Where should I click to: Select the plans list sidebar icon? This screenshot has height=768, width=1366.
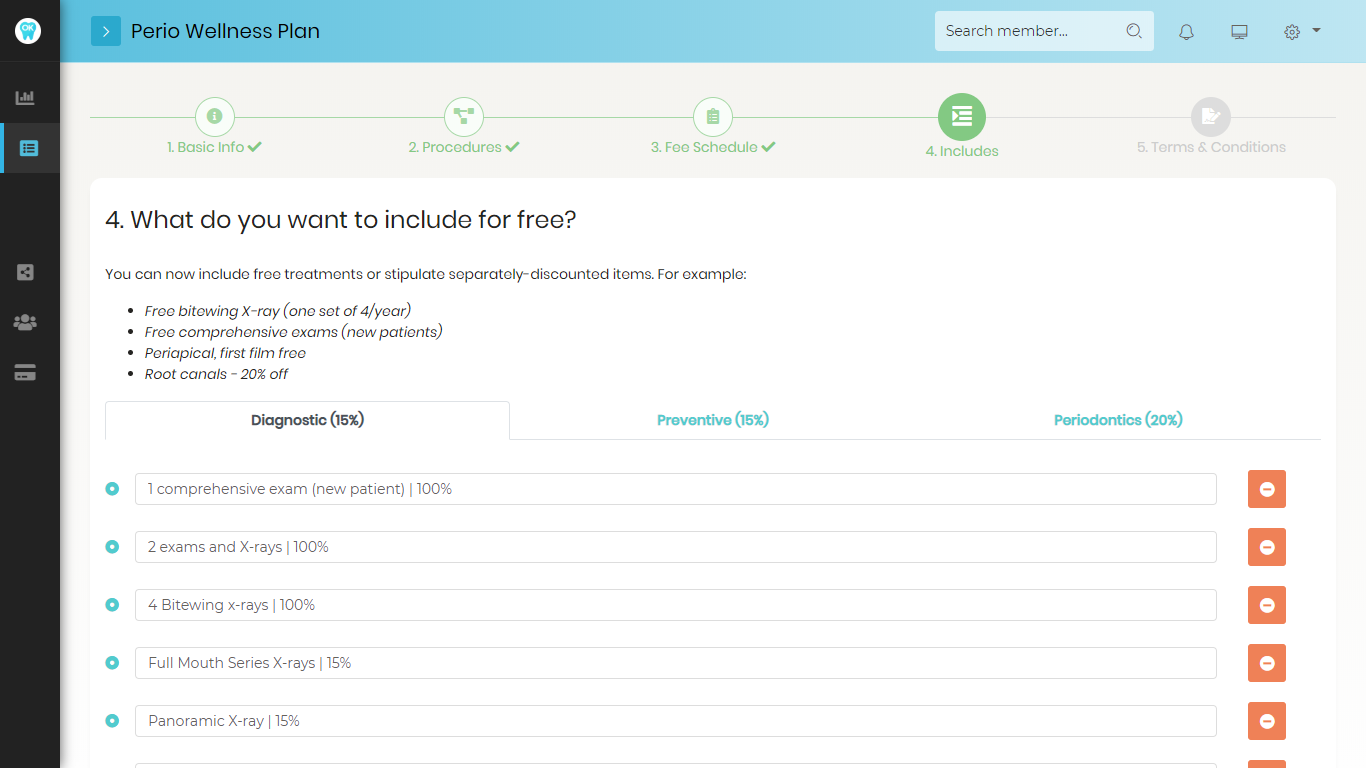point(29,148)
